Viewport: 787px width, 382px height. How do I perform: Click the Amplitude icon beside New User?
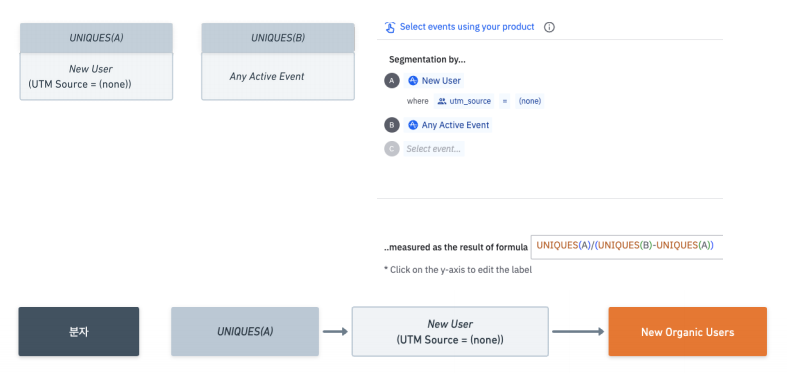(413, 81)
